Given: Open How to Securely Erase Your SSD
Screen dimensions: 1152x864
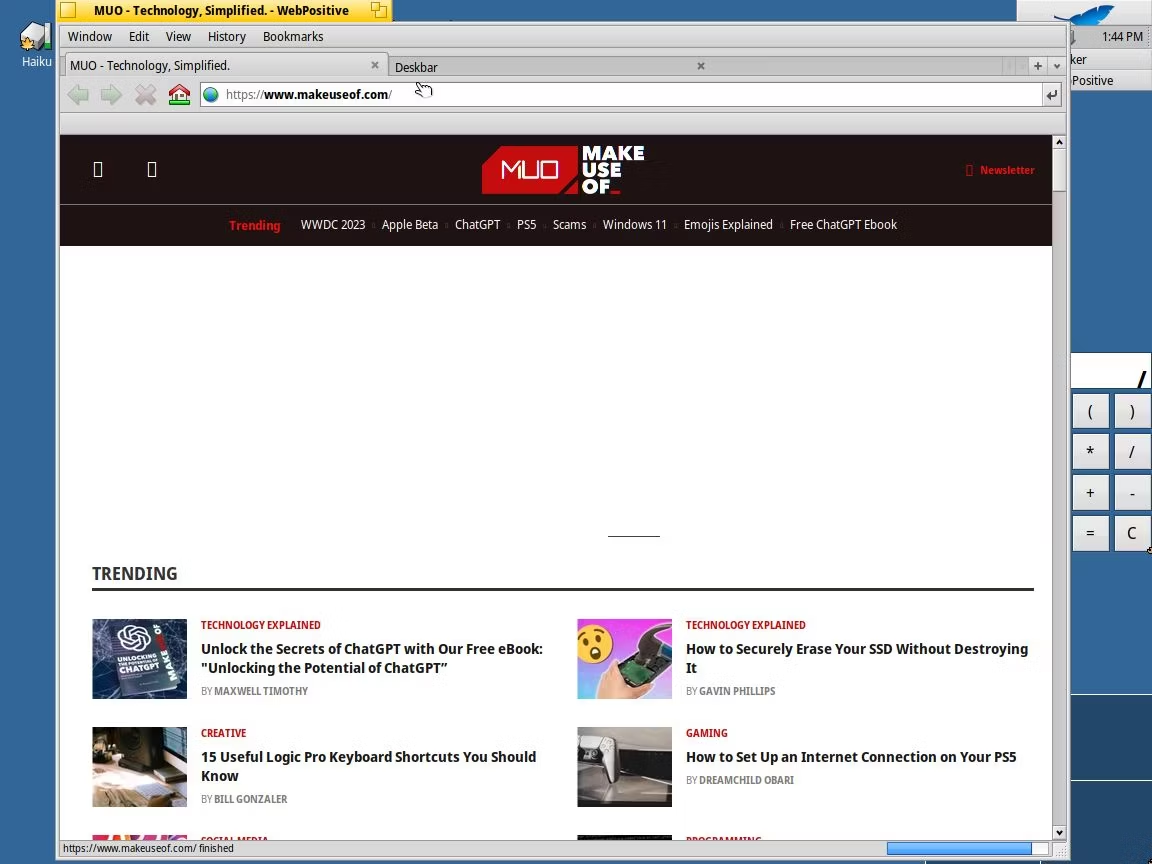Looking at the screenshot, I should (857, 658).
